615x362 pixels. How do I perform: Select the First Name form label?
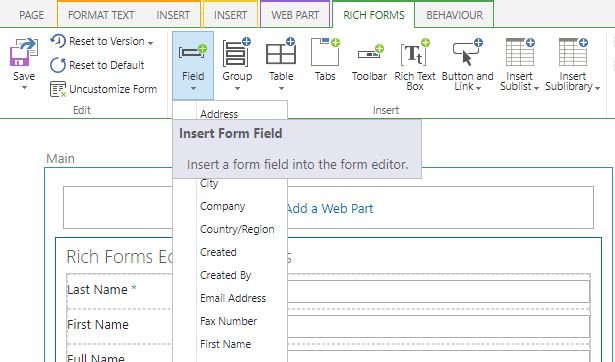click(98, 324)
